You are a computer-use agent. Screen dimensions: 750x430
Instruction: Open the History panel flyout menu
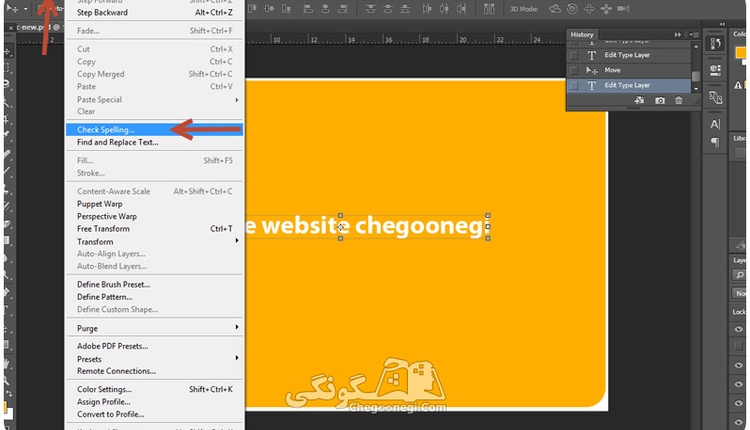[x=694, y=34]
